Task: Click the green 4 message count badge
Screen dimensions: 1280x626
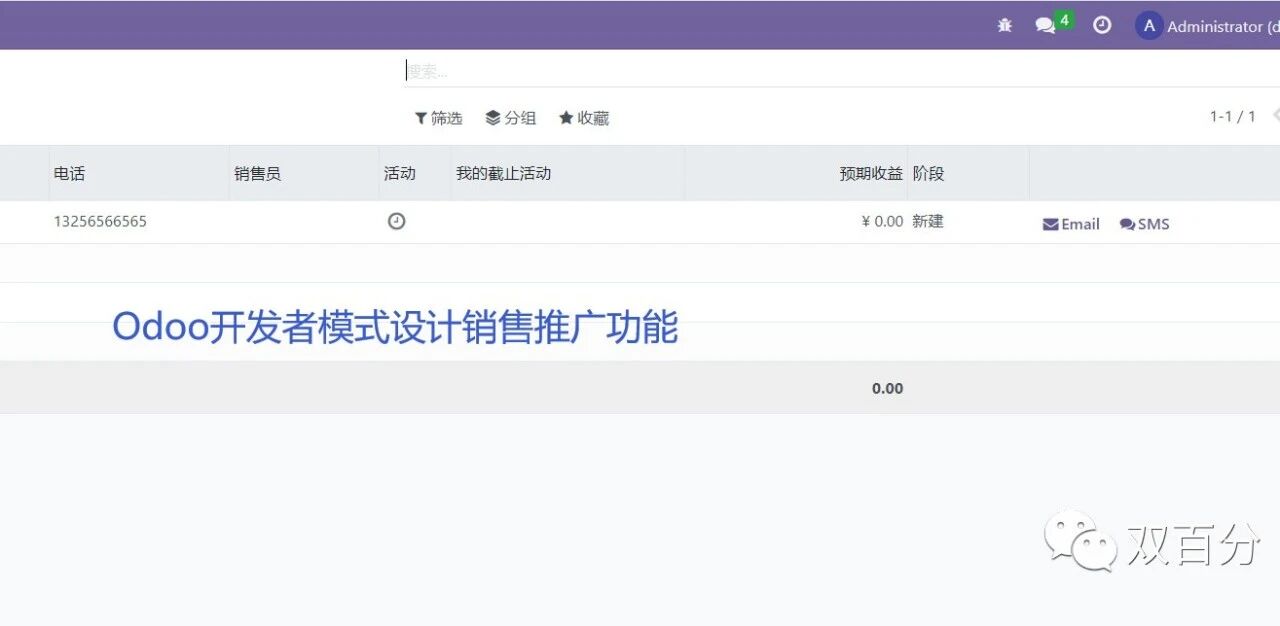Action: pyautogui.click(x=1065, y=20)
